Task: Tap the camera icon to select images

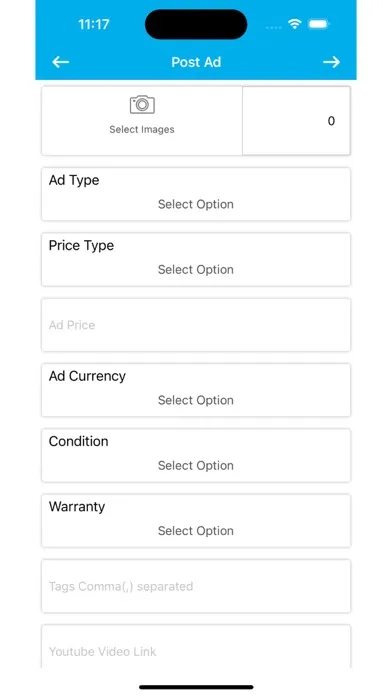Action: point(142,104)
